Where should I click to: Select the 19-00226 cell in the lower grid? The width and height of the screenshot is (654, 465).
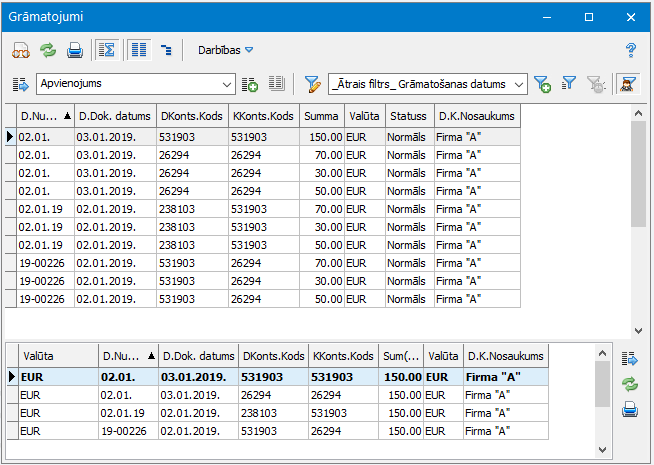(x=128, y=431)
